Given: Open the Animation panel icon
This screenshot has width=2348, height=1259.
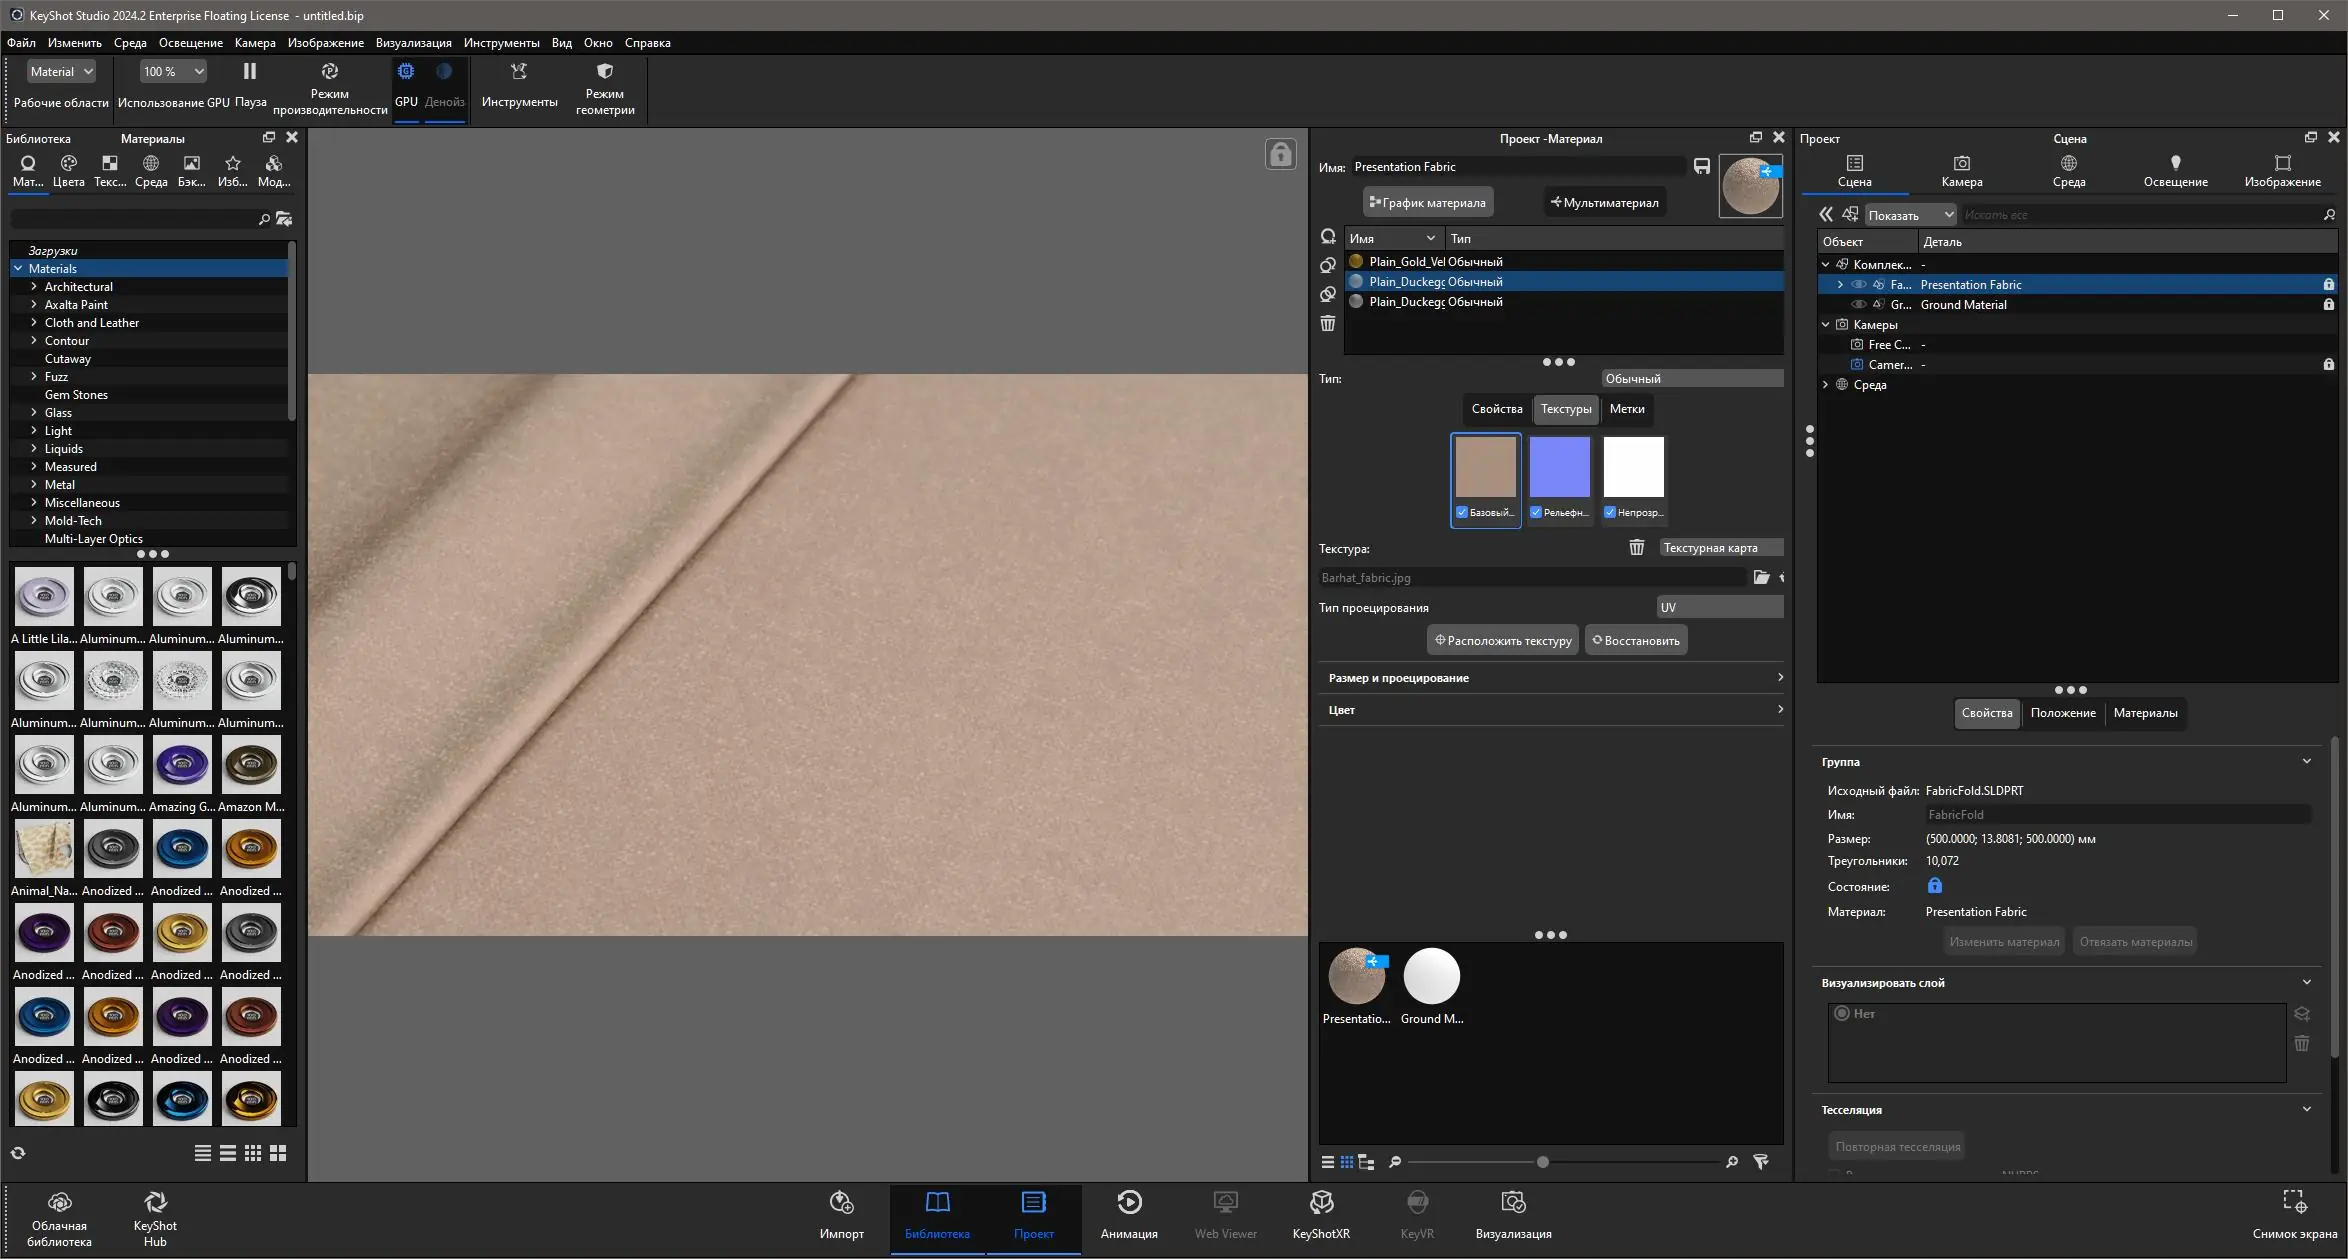Looking at the screenshot, I should coord(1129,1203).
